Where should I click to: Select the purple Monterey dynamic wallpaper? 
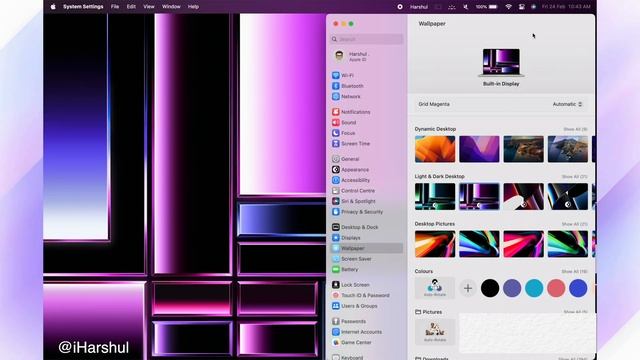point(479,149)
